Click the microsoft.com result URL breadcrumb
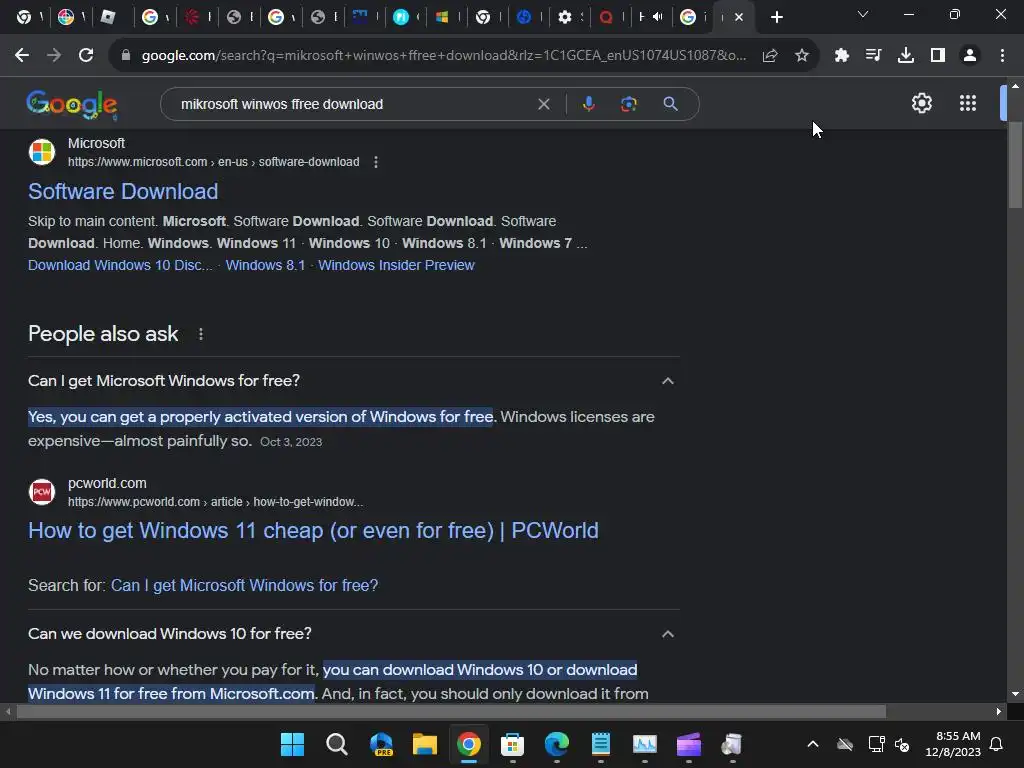Viewport: 1024px width, 768px height. [214, 162]
